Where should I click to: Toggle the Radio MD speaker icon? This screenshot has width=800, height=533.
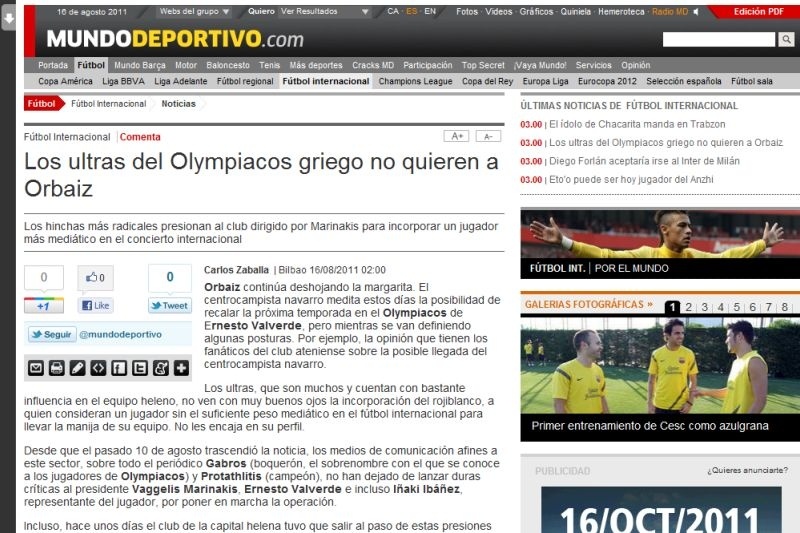[695, 11]
